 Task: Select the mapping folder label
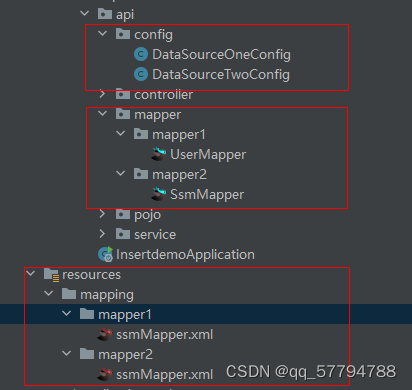pos(107,295)
